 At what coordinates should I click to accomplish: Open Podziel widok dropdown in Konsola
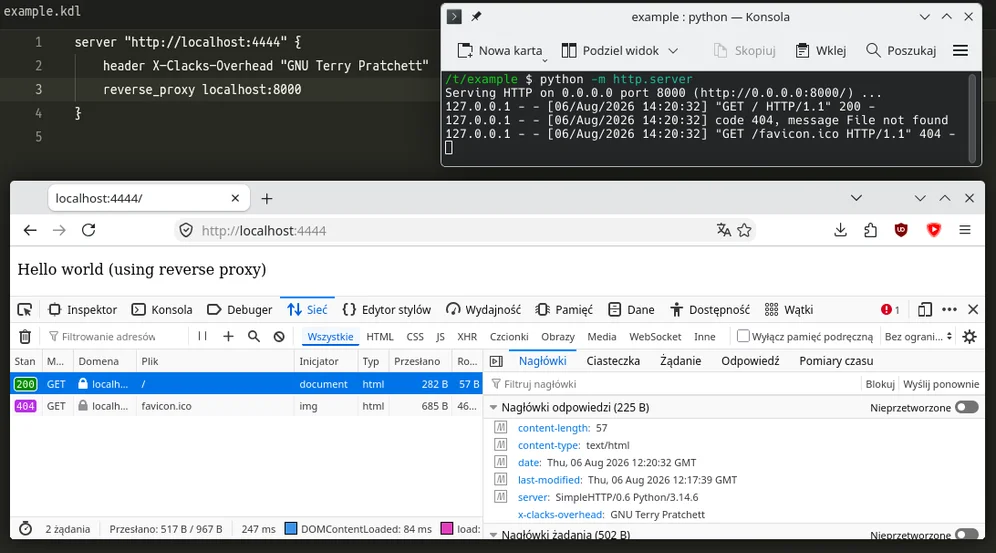[x=620, y=51]
